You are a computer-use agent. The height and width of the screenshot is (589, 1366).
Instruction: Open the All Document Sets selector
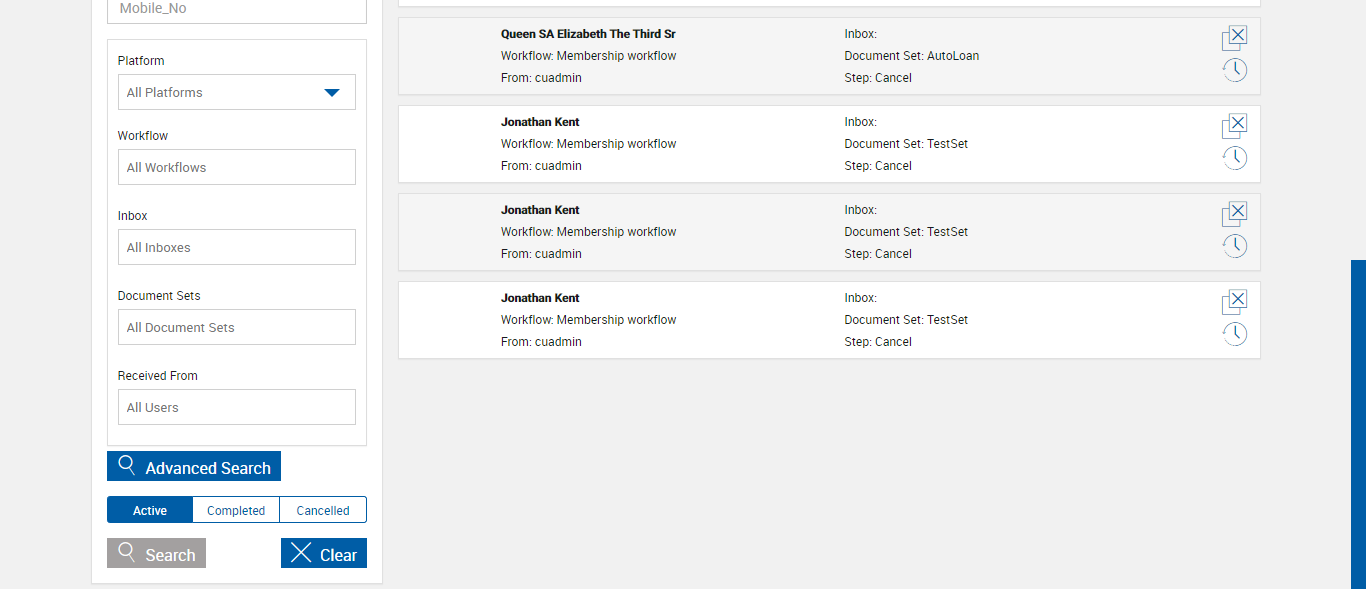tap(236, 327)
